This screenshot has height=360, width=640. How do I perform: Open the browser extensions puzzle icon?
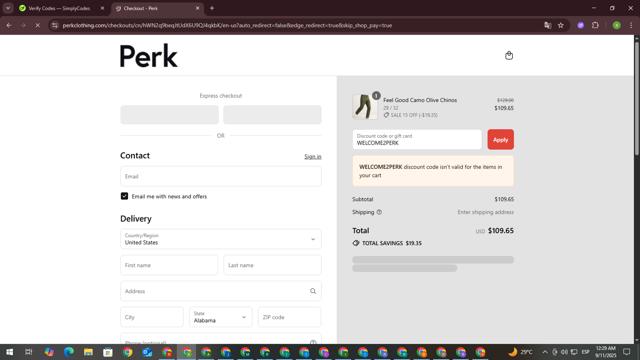[x=595, y=25]
